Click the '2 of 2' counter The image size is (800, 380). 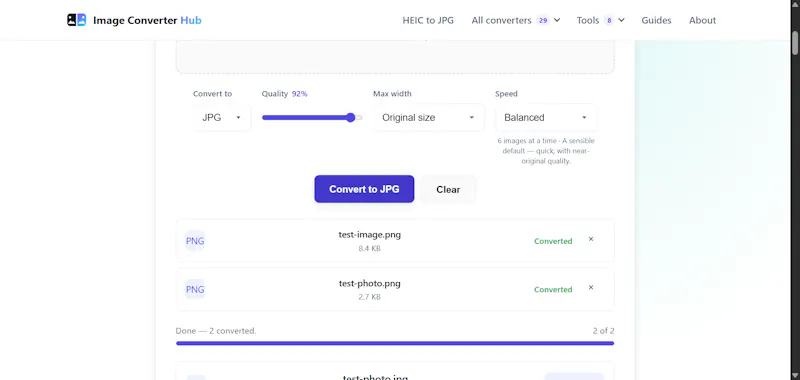pos(603,331)
